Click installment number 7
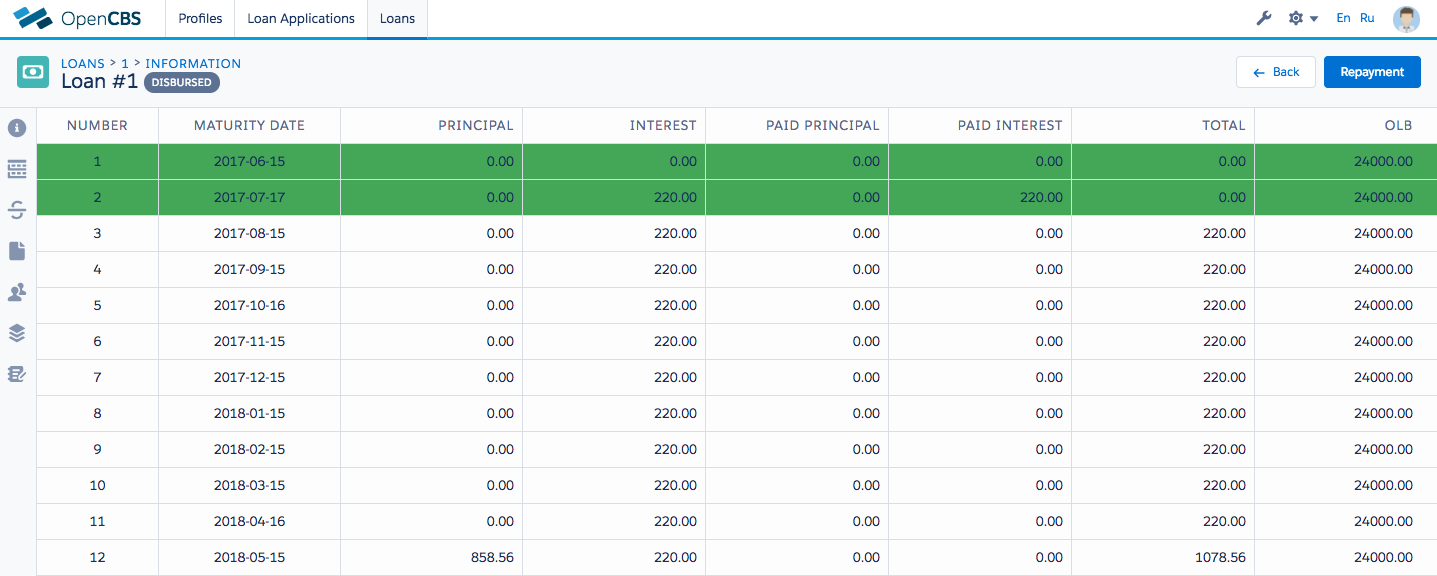The width and height of the screenshot is (1437, 576). point(97,377)
